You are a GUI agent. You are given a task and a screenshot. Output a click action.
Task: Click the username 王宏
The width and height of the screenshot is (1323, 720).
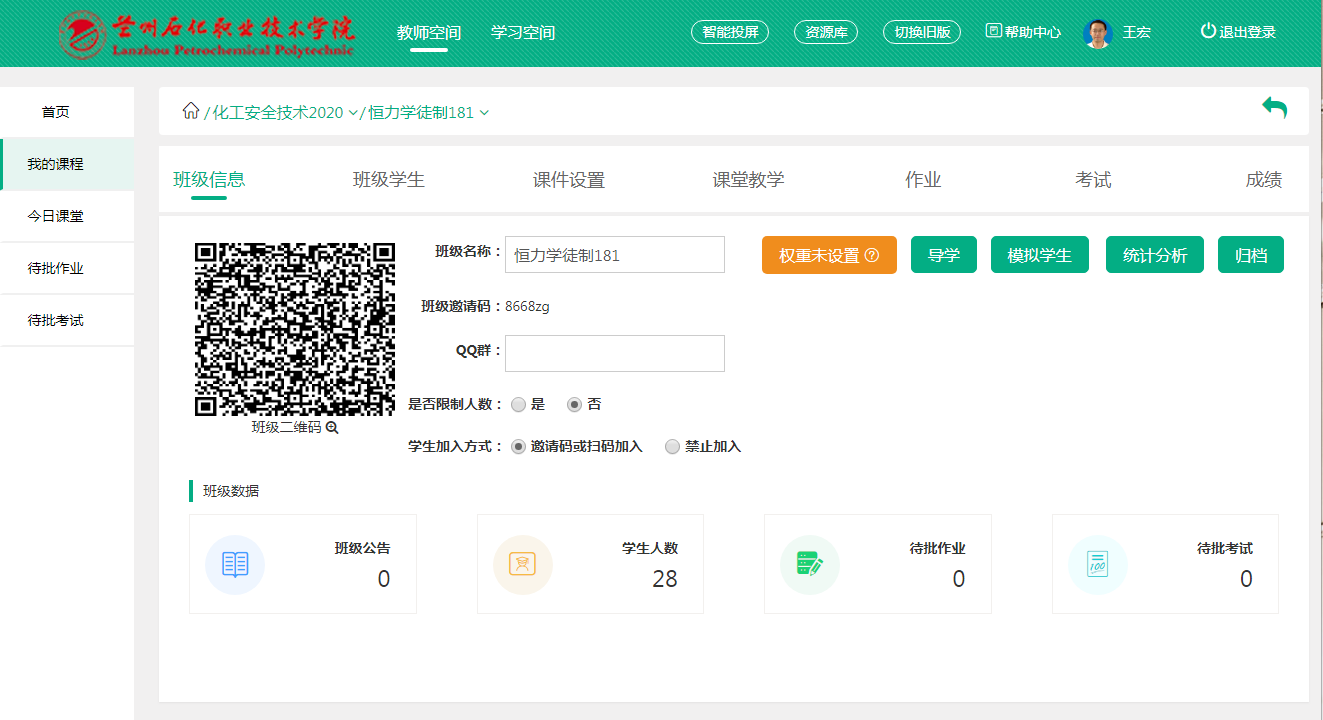[x=1137, y=32]
